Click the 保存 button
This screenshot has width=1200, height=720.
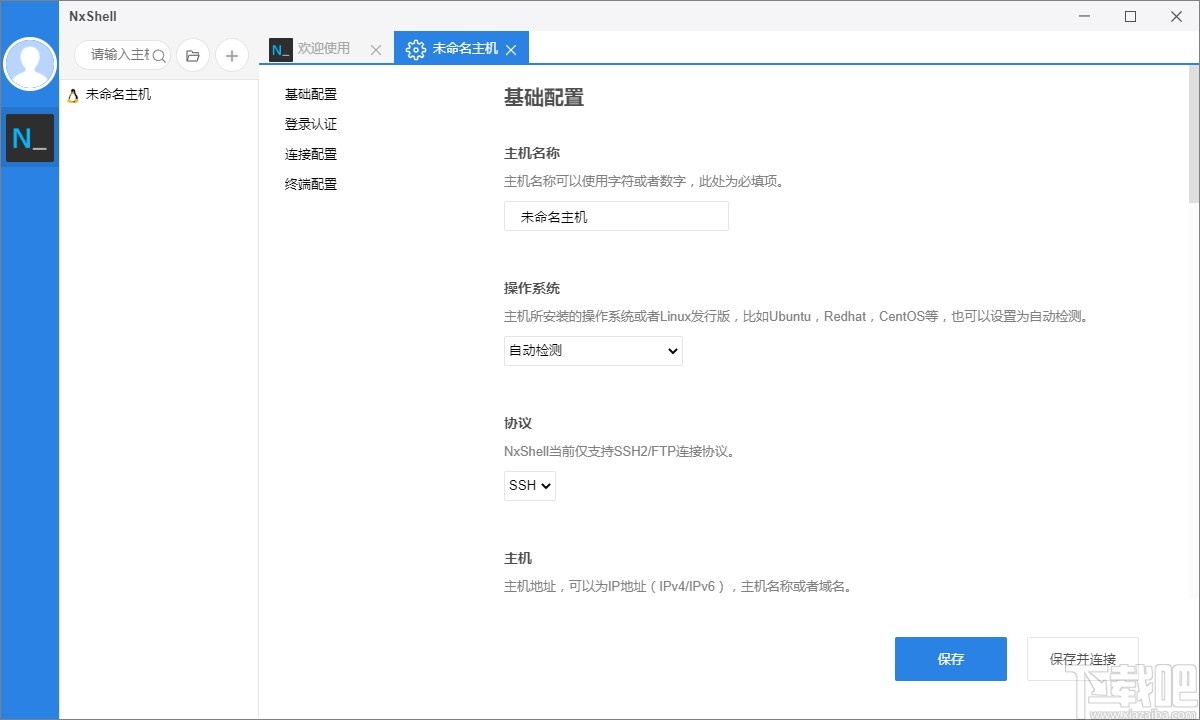click(950, 658)
